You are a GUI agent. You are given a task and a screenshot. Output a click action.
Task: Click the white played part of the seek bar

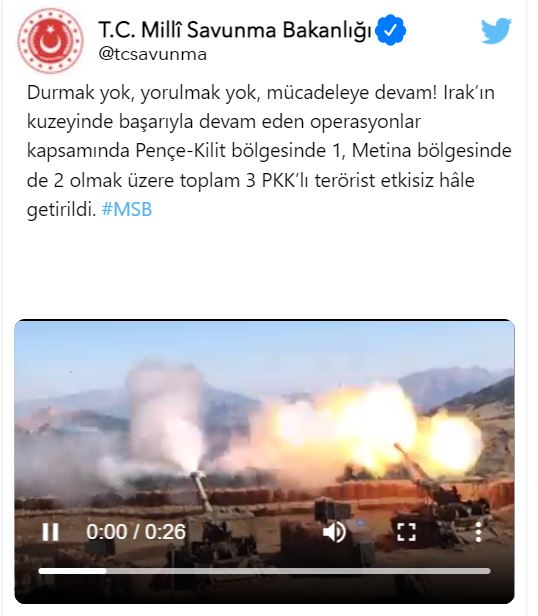72,571
